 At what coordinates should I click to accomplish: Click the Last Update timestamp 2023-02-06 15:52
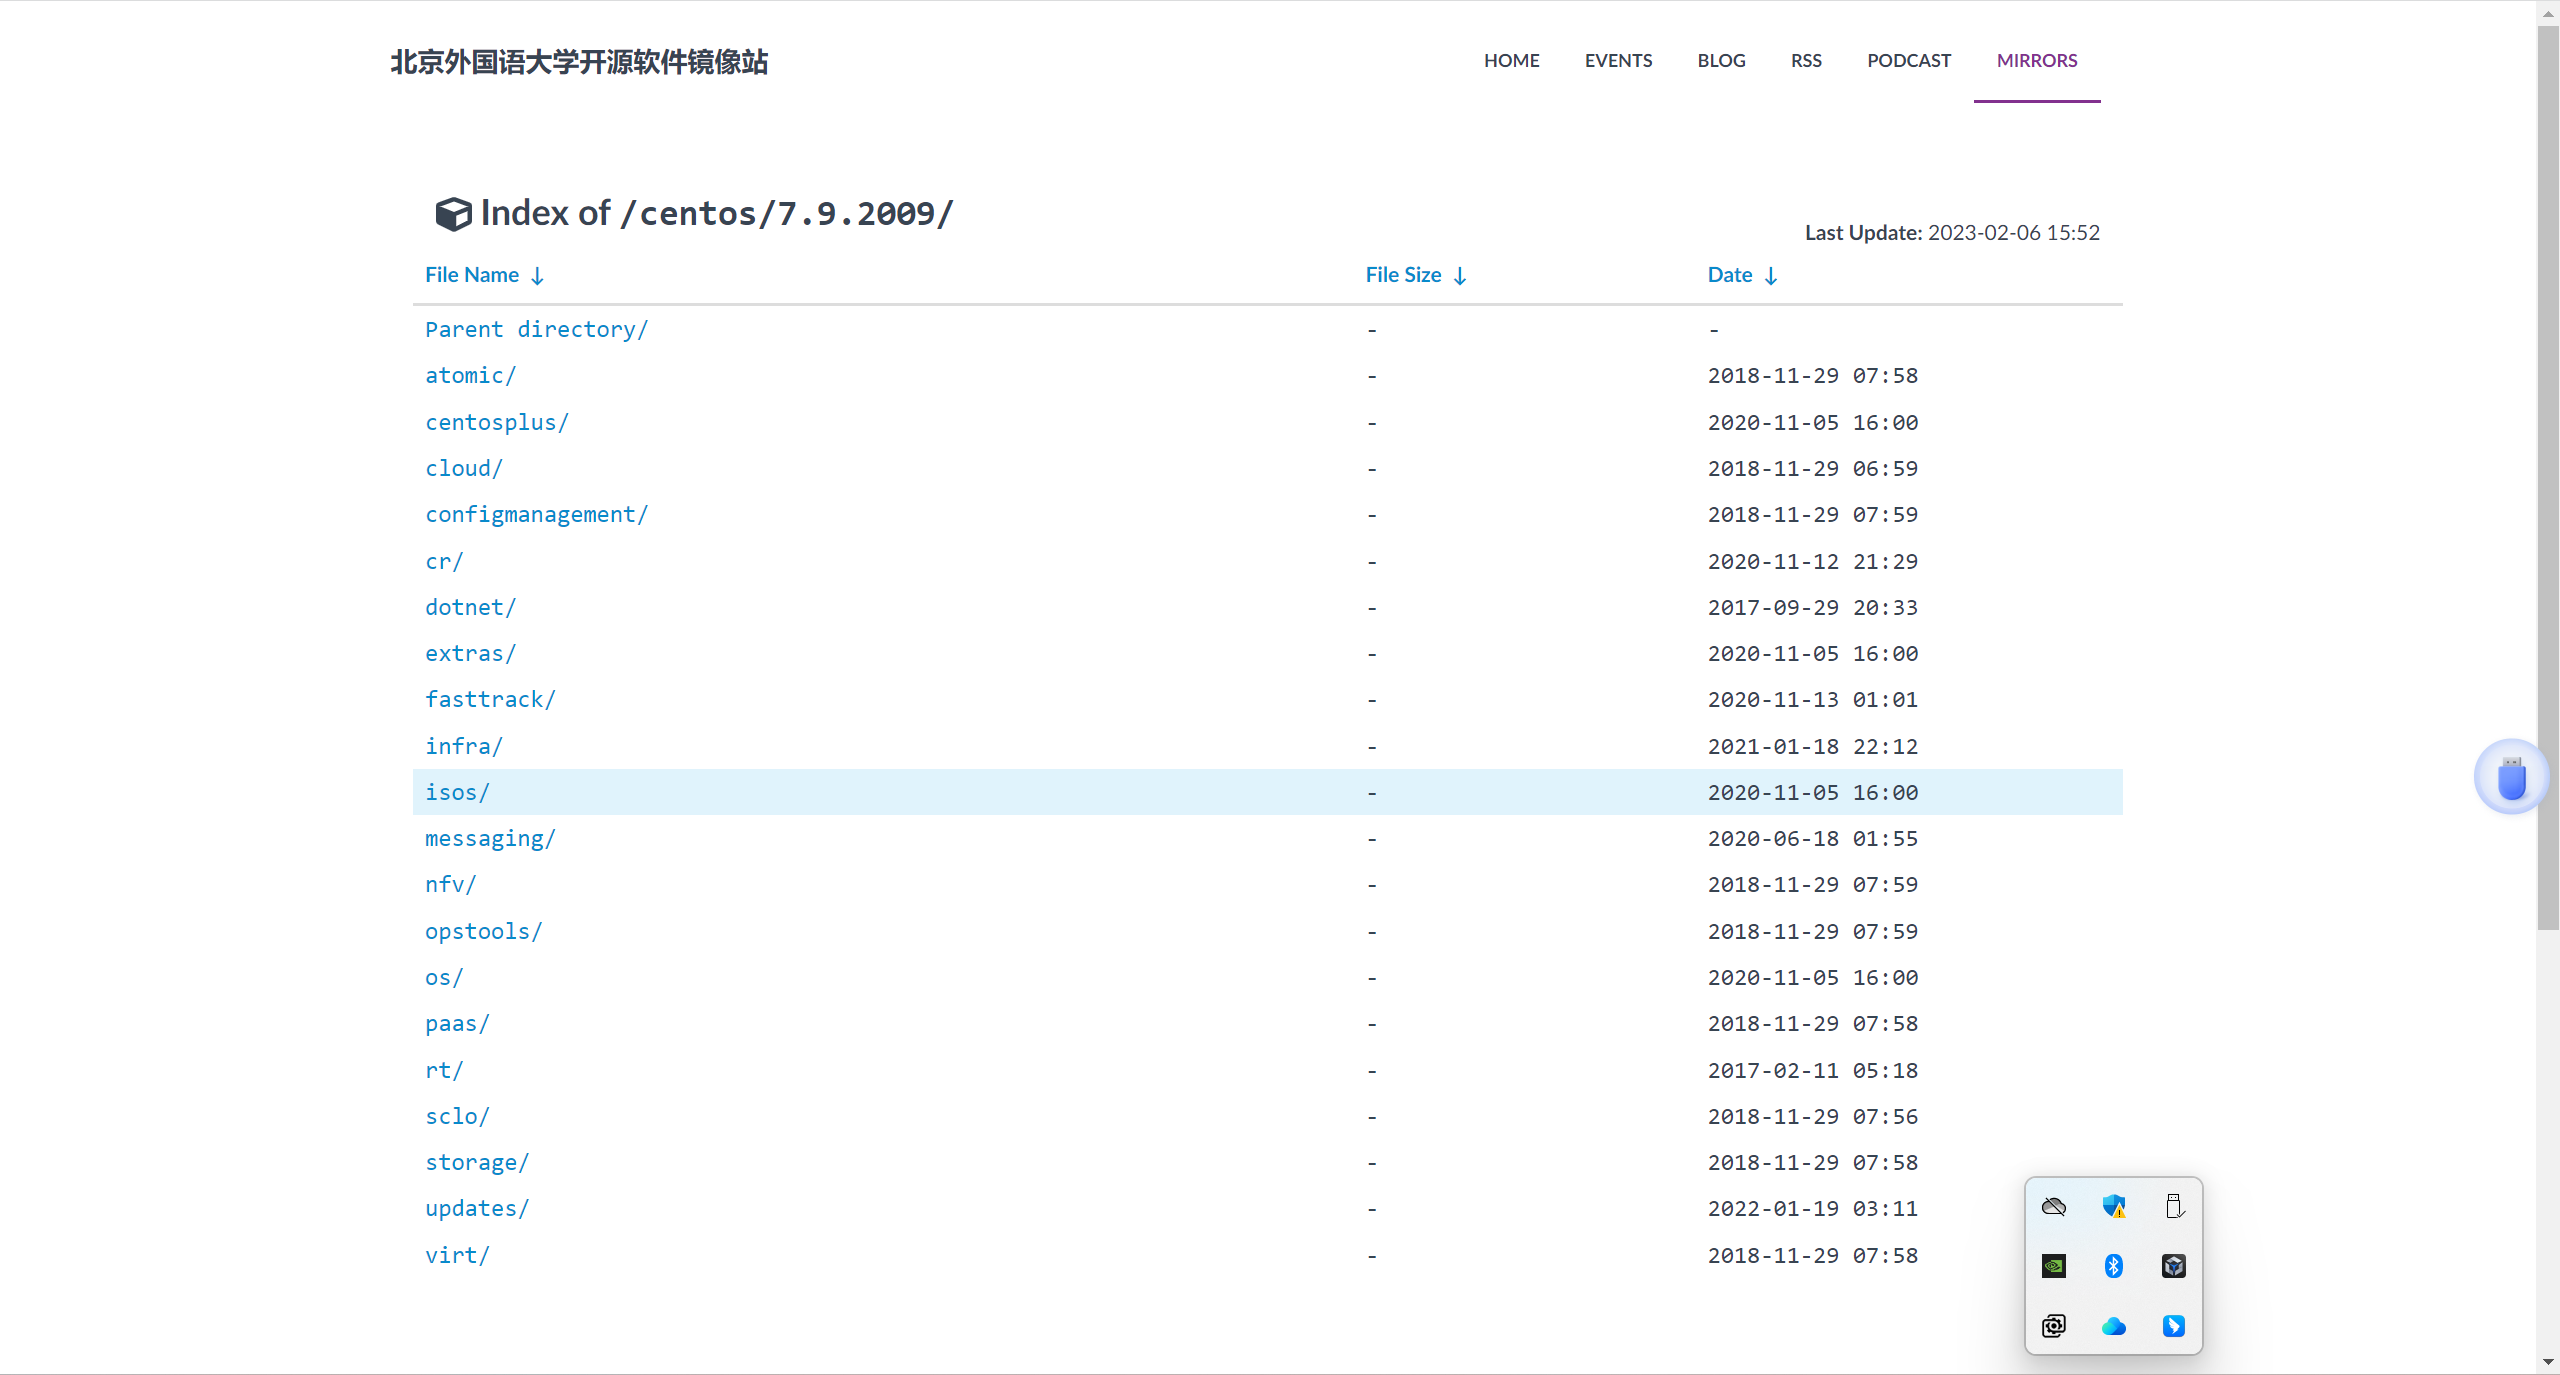click(2014, 232)
